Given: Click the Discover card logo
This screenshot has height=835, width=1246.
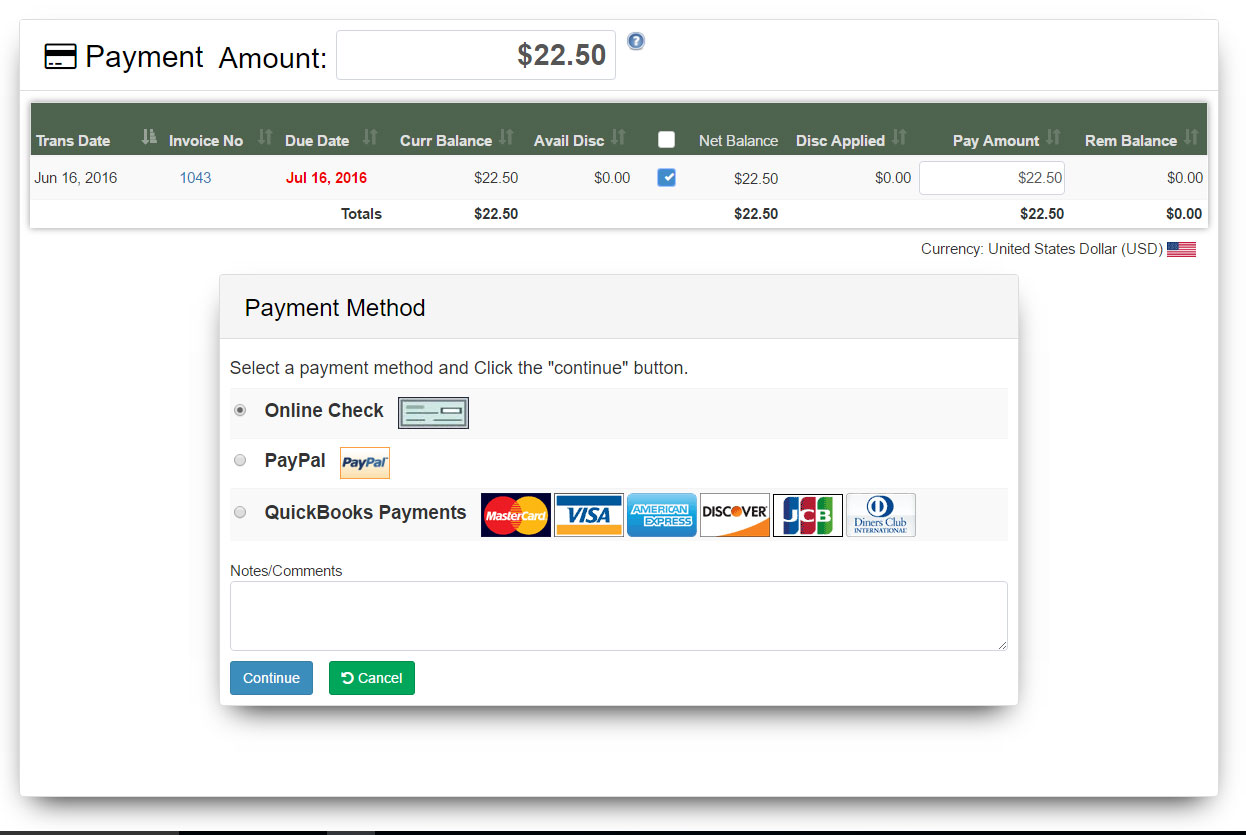Looking at the screenshot, I should tap(734, 514).
